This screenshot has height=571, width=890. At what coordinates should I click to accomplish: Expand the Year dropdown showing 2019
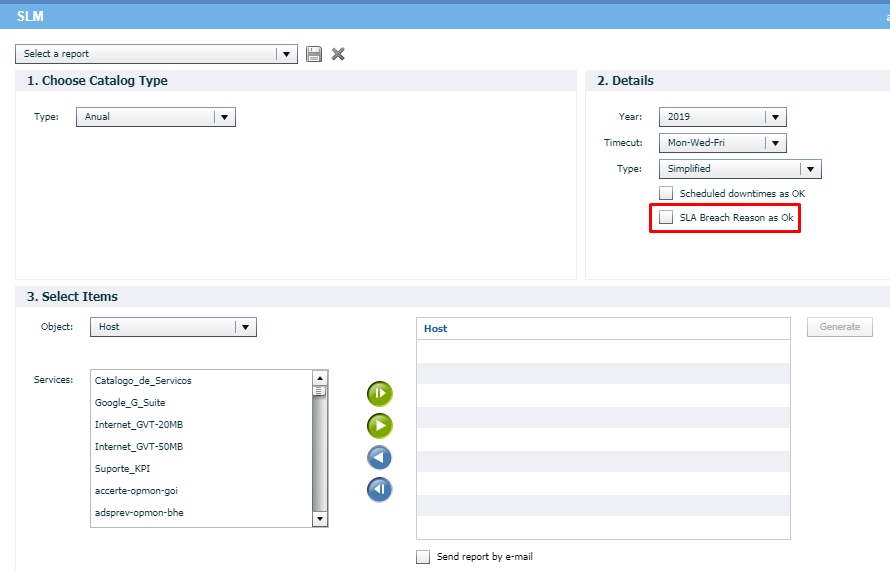[x=776, y=117]
